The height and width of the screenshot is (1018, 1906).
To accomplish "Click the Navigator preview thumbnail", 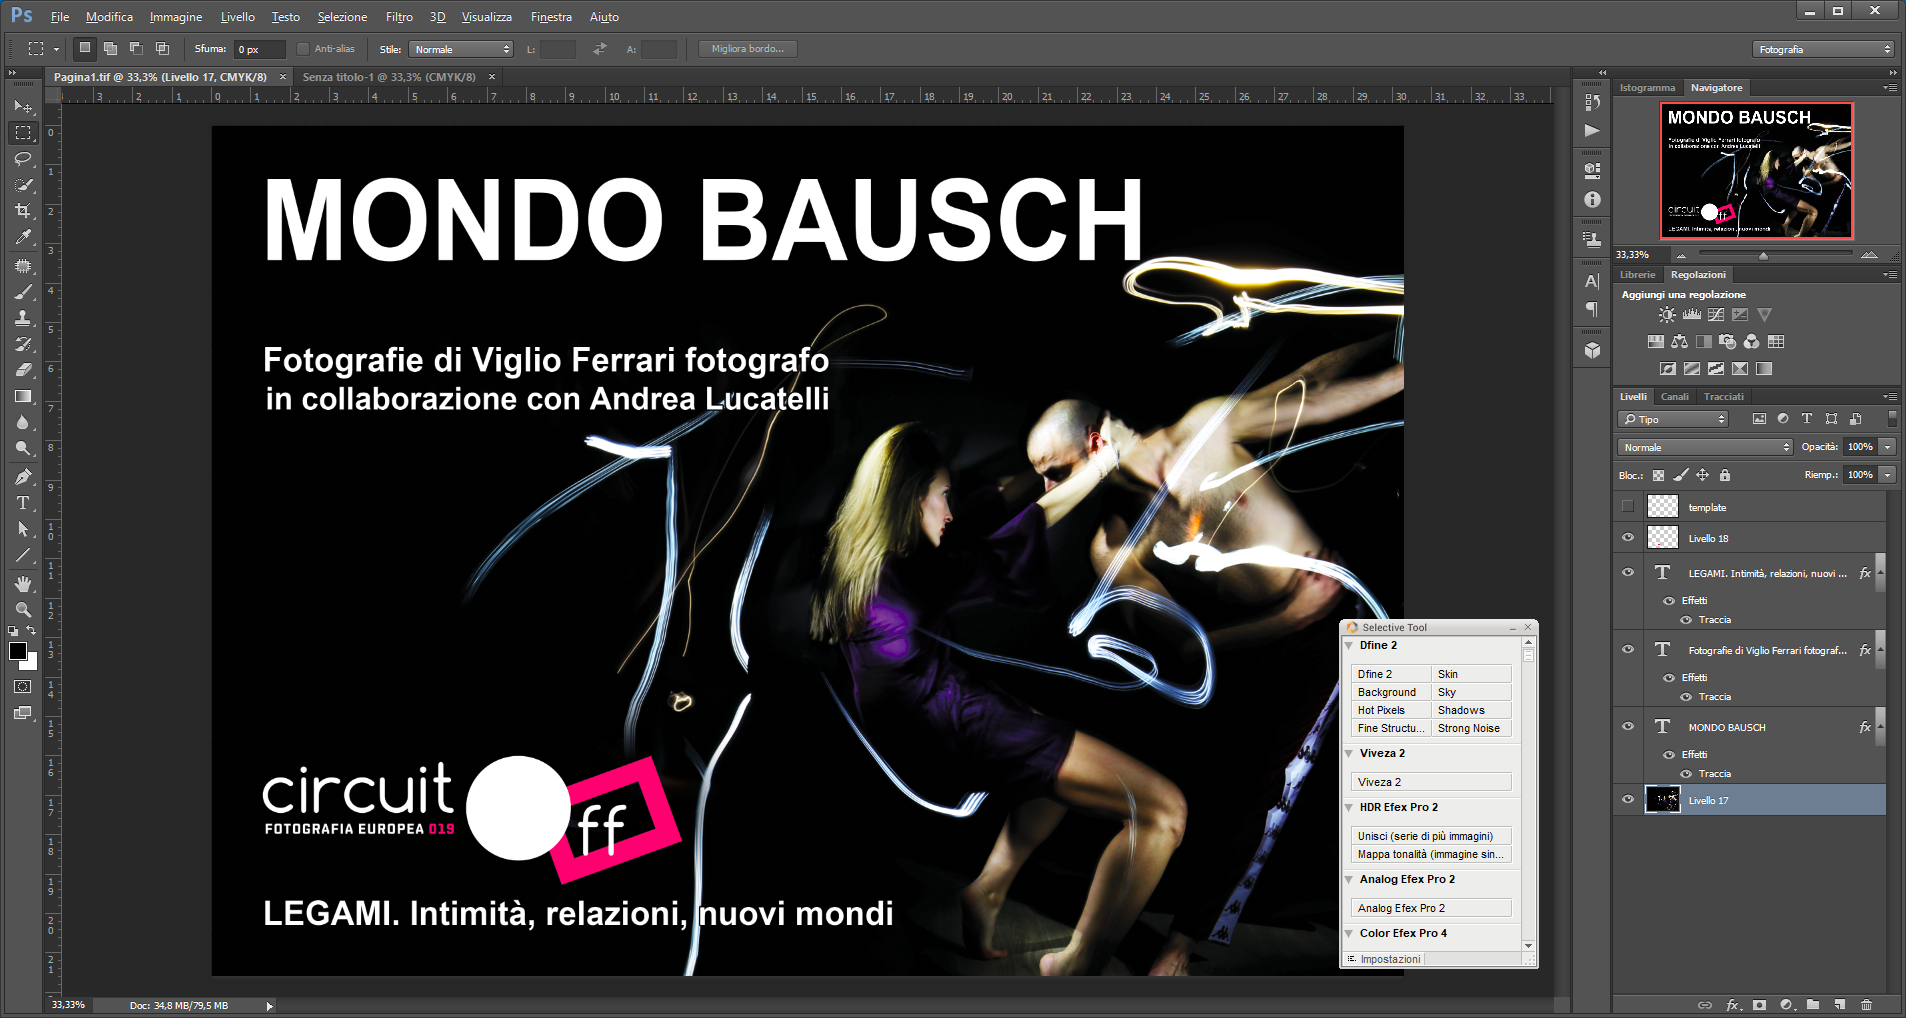I will (x=1757, y=171).
